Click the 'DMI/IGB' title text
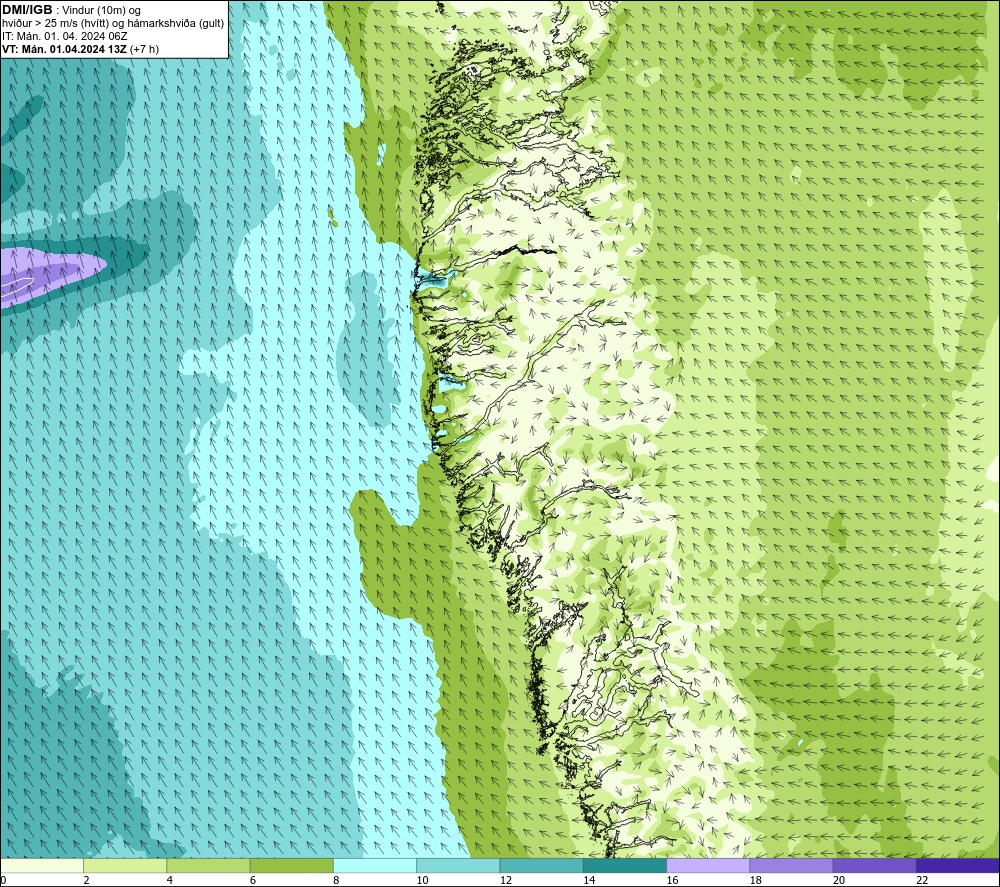1000x887 pixels. point(27,10)
